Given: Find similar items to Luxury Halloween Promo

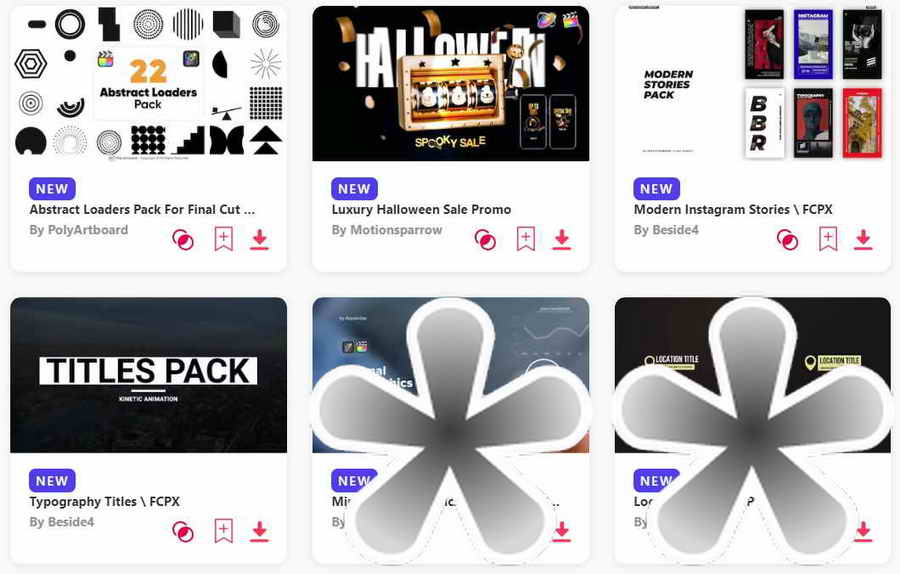Looking at the screenshot, I should [x=486, y=239].
